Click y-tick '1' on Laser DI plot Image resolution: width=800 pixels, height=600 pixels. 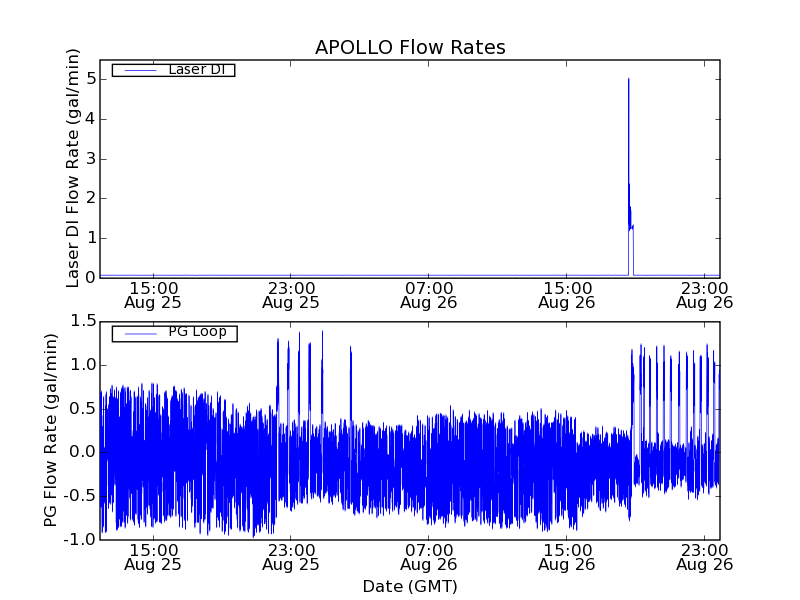coord(91,238)
